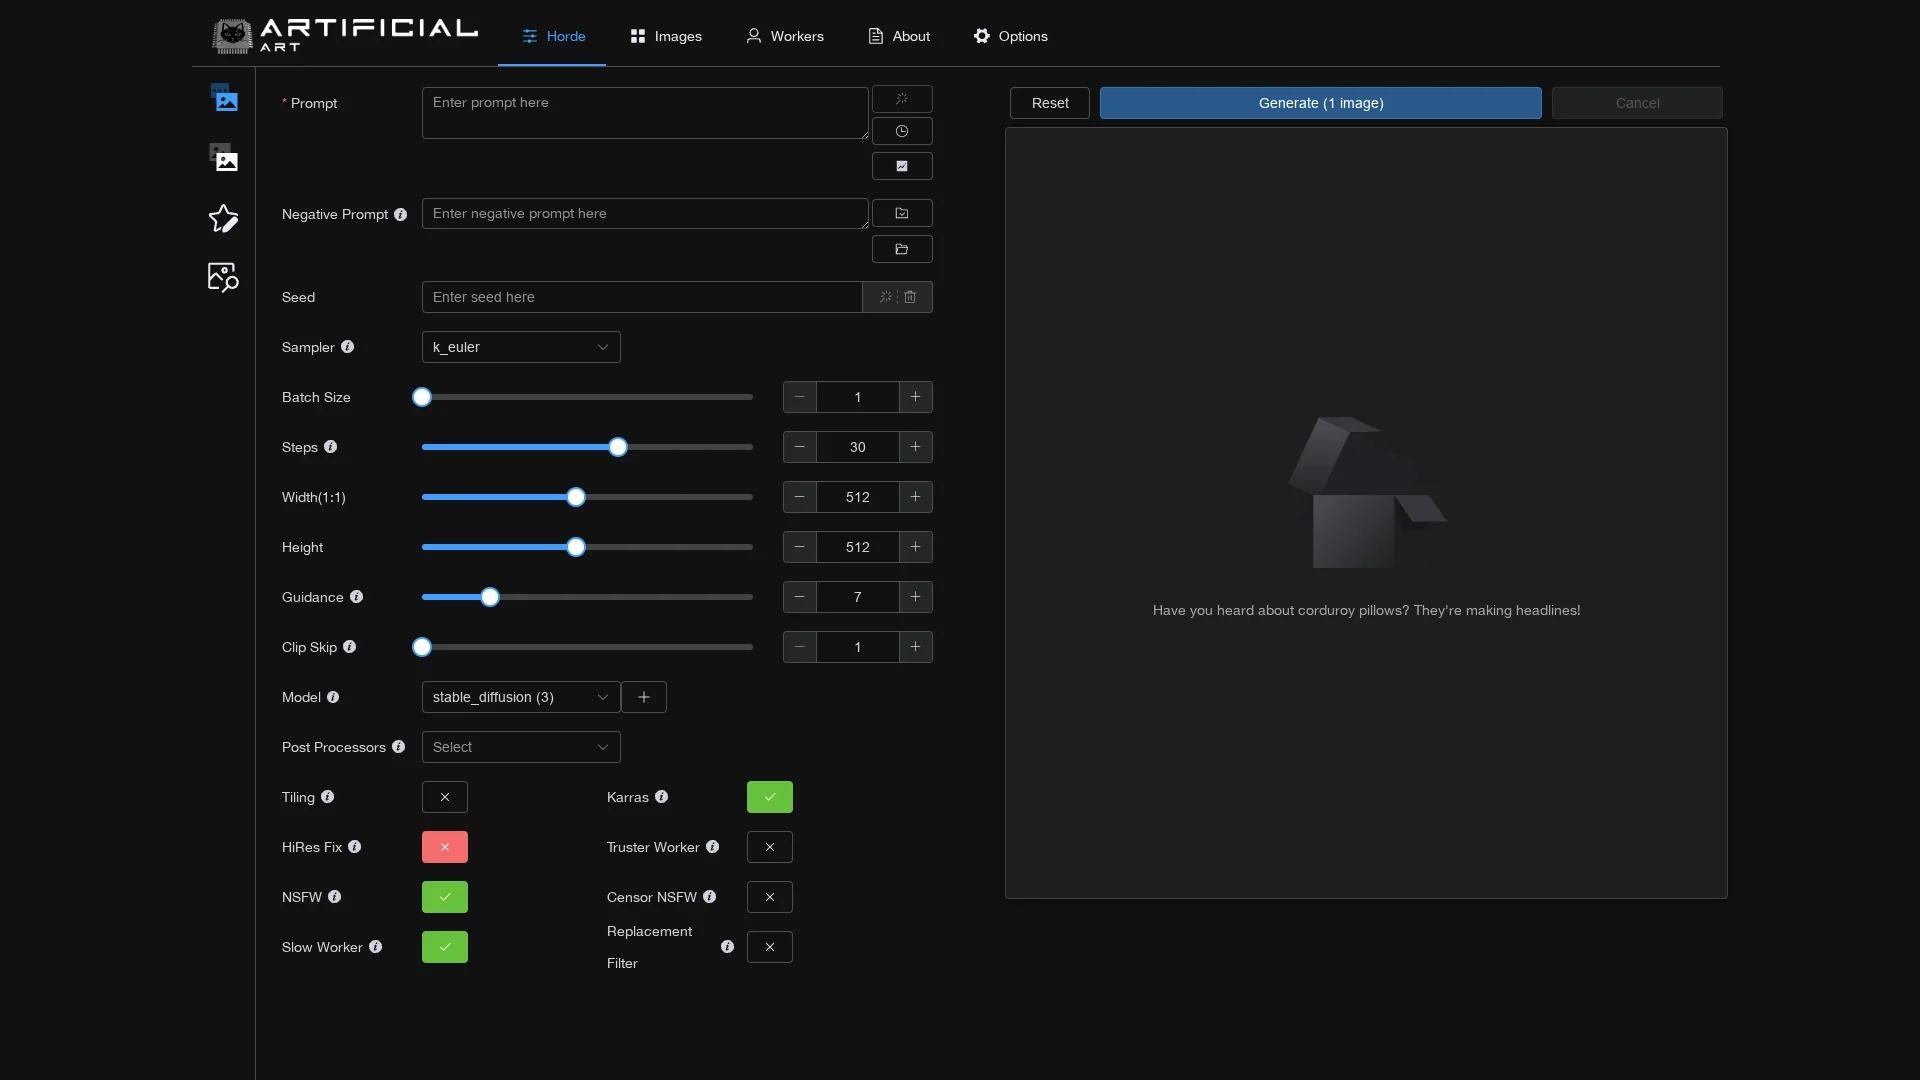
Task: Click the Guidance slider handle
Action: (490, 597)
